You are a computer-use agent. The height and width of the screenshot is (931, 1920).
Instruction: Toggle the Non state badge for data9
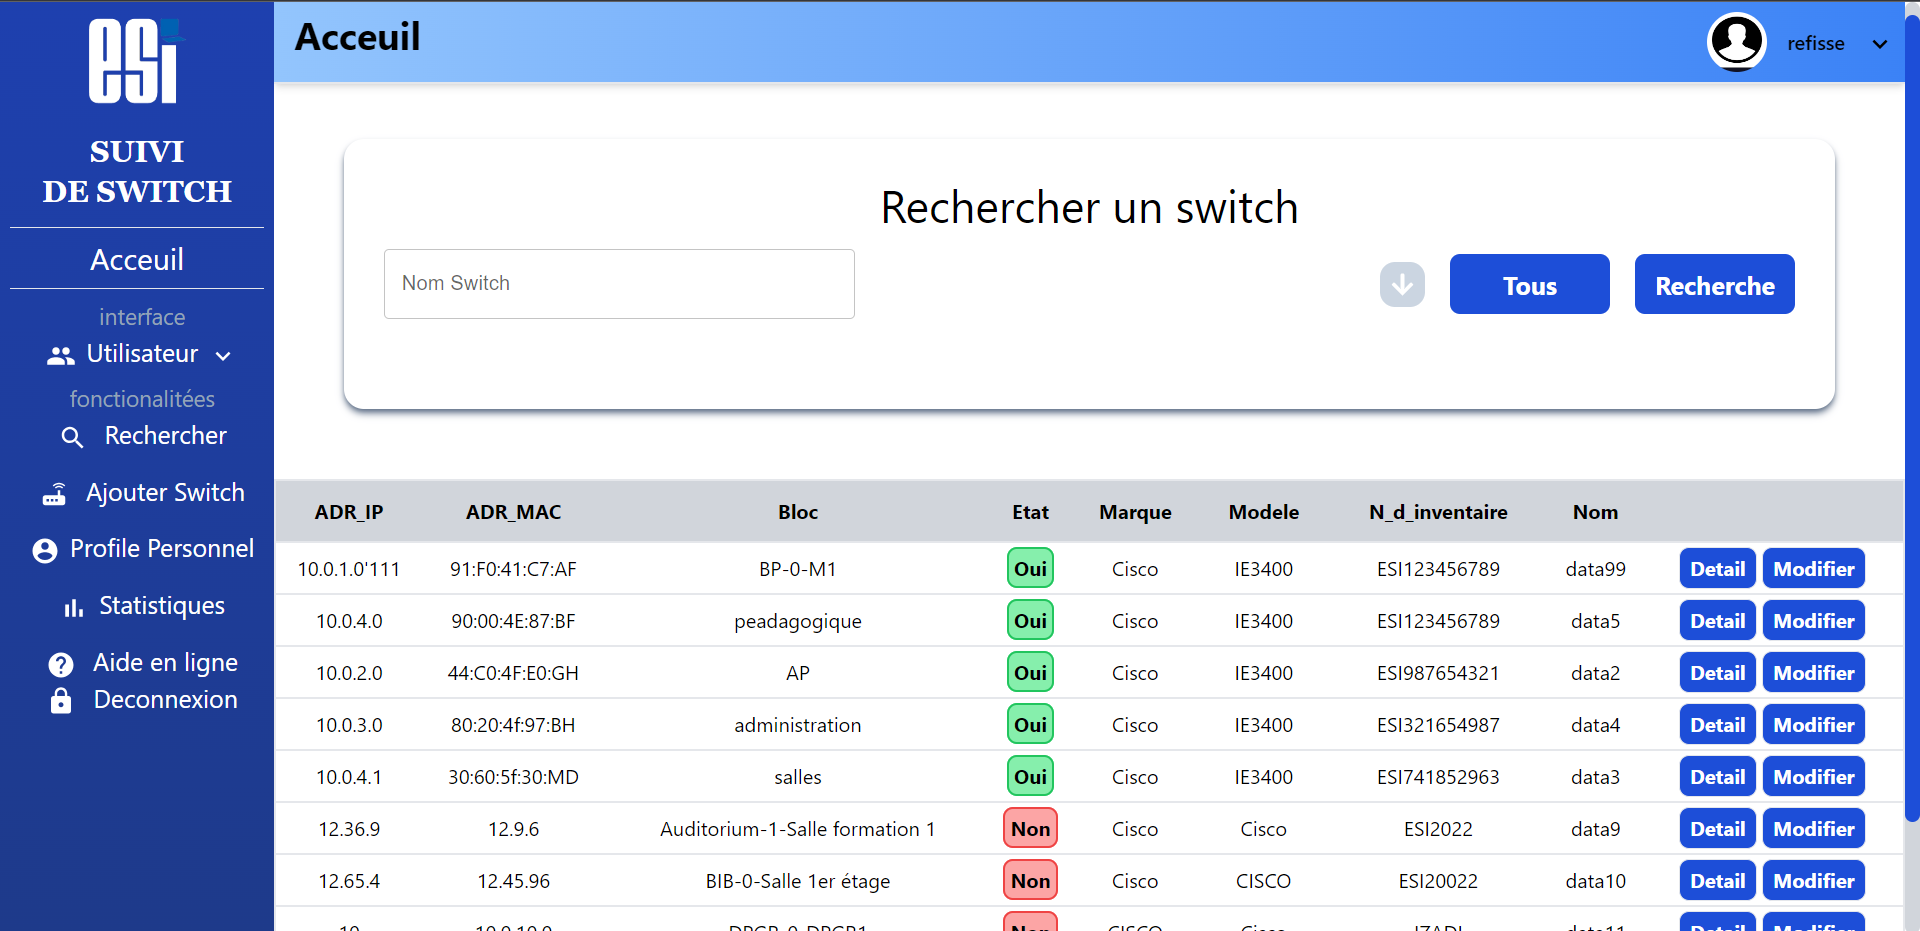pyautogui.click(x=1030, y=828)
